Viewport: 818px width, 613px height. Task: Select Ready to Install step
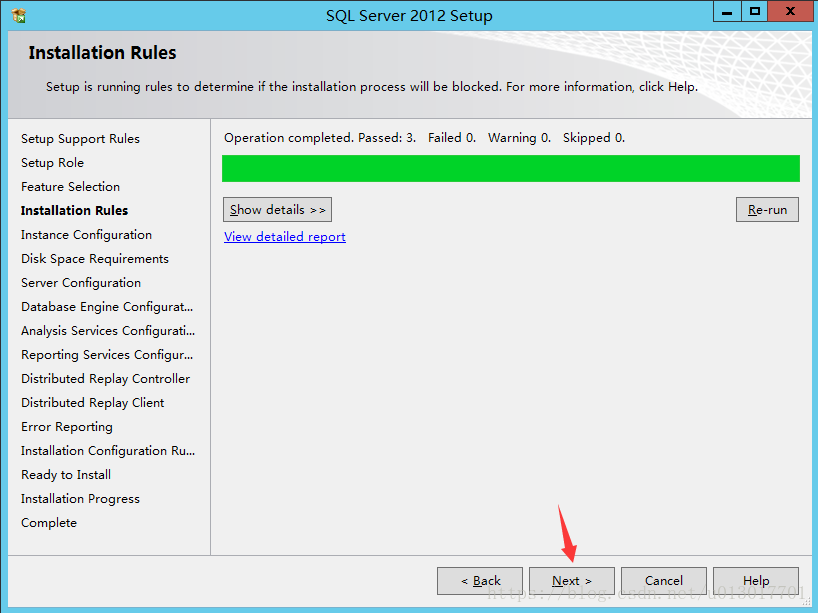(x=66, y=475)
